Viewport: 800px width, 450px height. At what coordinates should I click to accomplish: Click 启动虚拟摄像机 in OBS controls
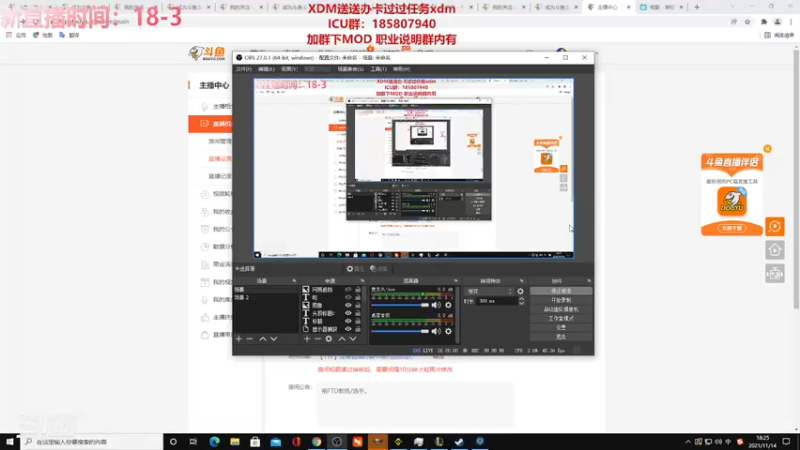point(561,309)
